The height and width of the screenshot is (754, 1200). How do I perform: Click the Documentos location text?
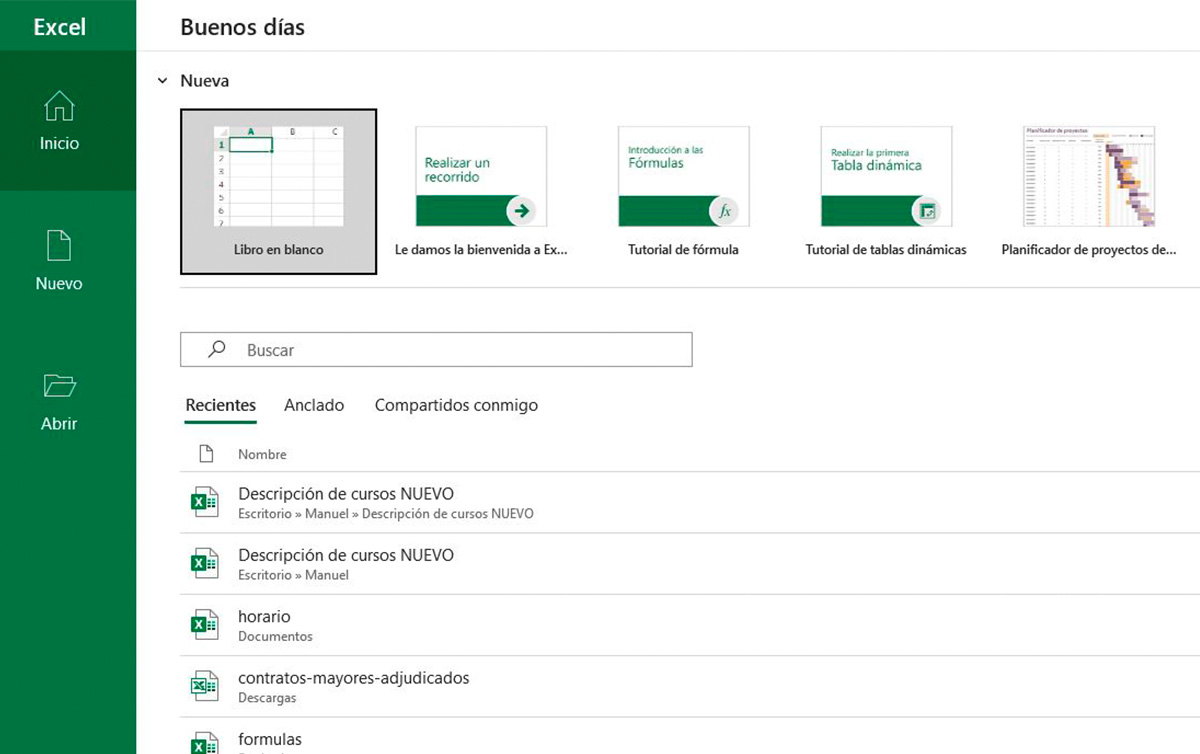(275, 636)
